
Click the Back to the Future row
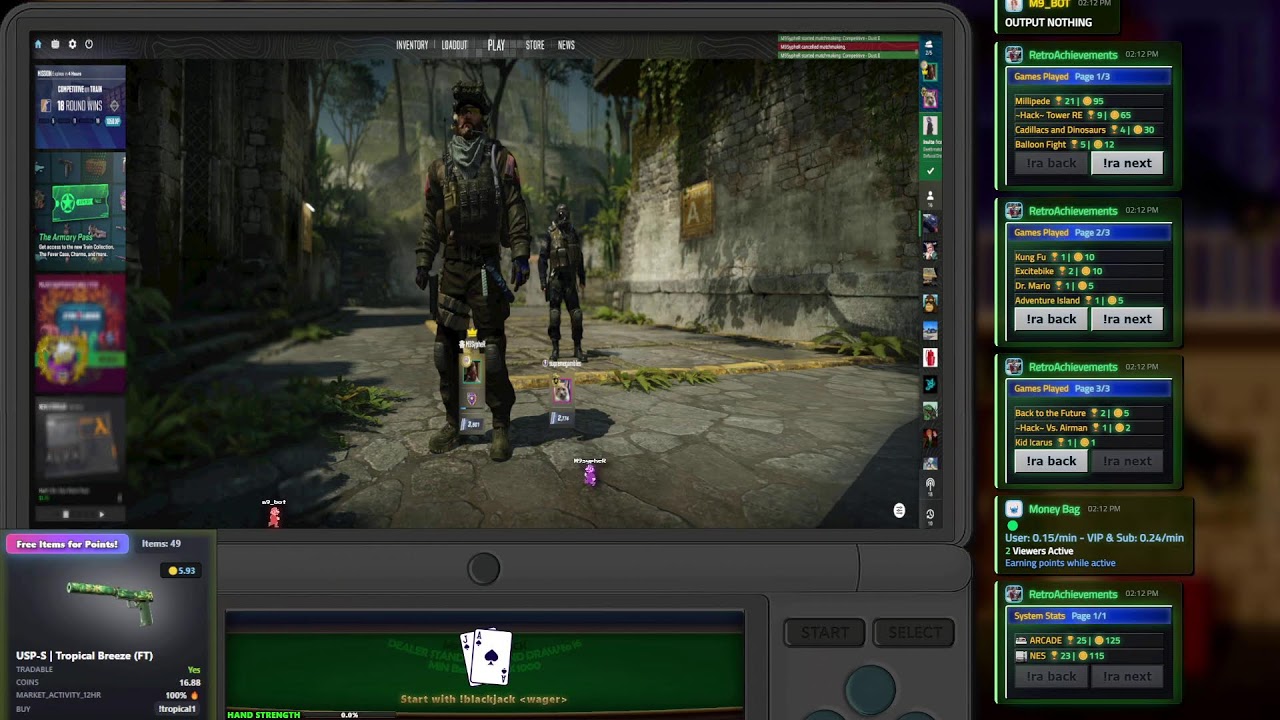pyautogui.click(x=1089, y=413)
